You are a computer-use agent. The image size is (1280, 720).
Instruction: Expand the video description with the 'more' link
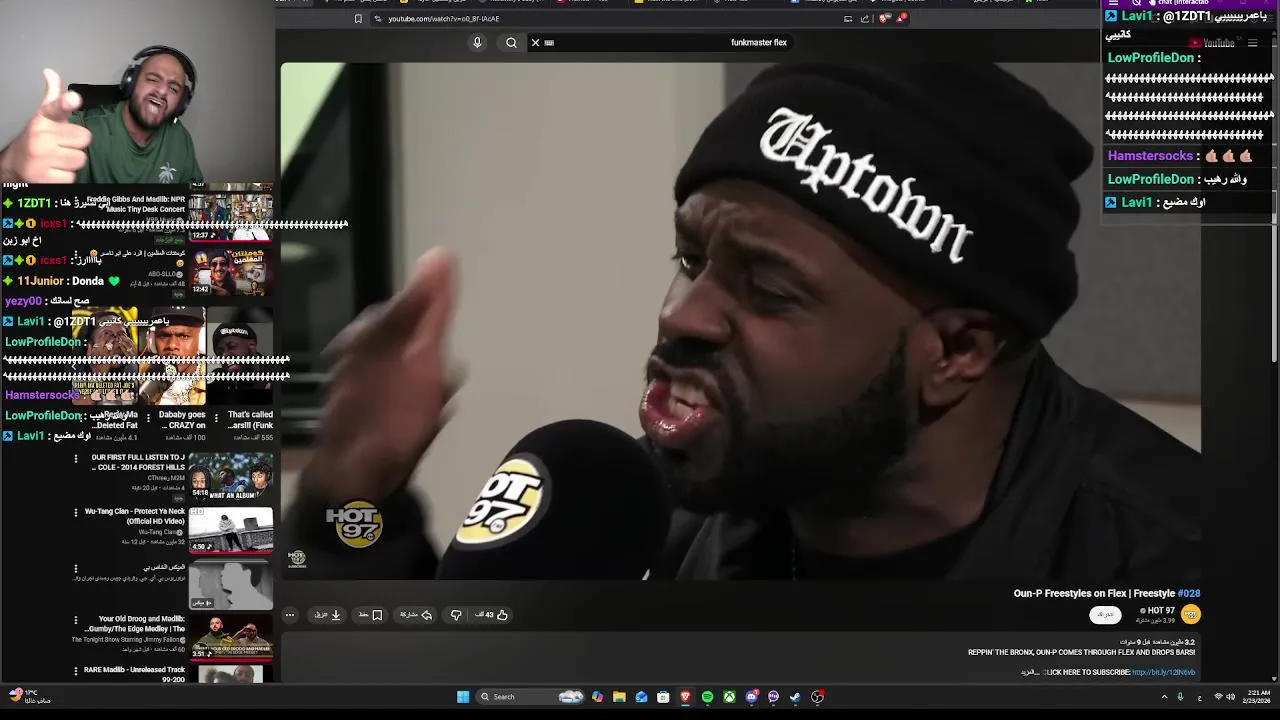click(x=1030, y=672)
